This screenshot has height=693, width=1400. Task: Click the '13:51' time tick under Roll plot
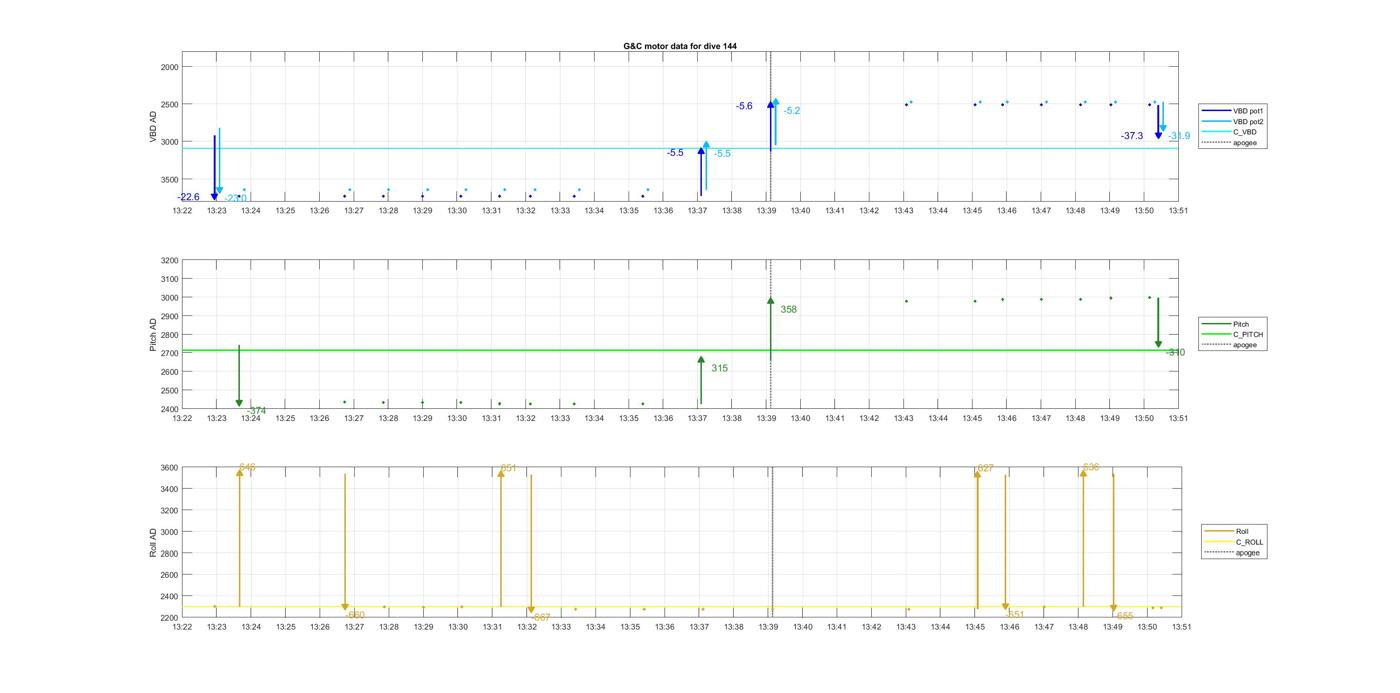tap(1181, 627)
